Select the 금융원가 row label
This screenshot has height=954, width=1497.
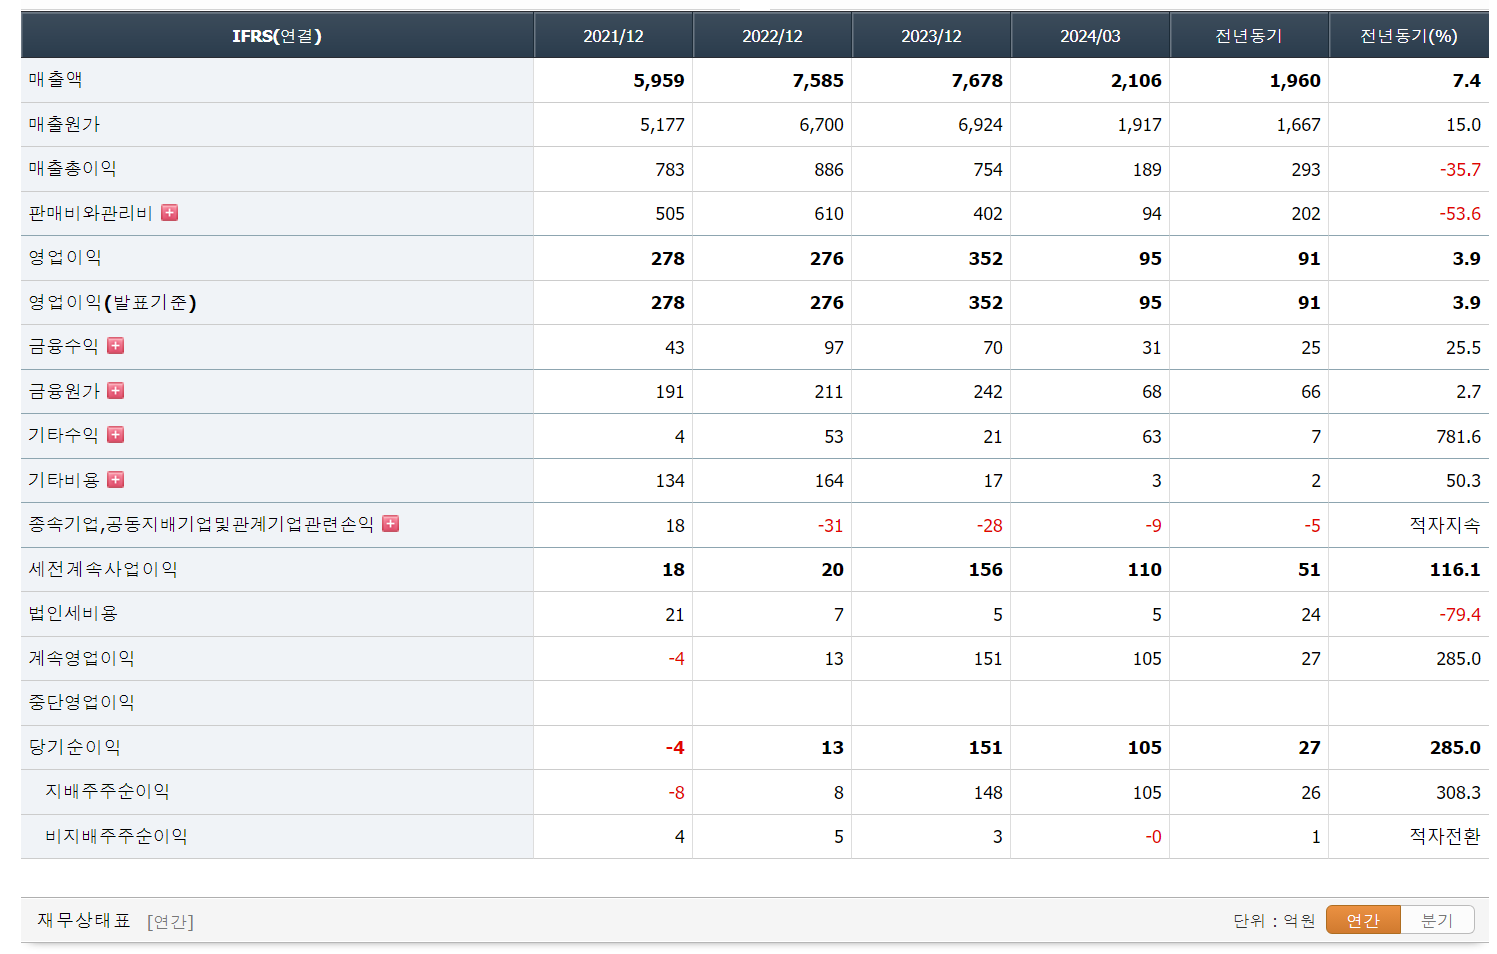64,391
